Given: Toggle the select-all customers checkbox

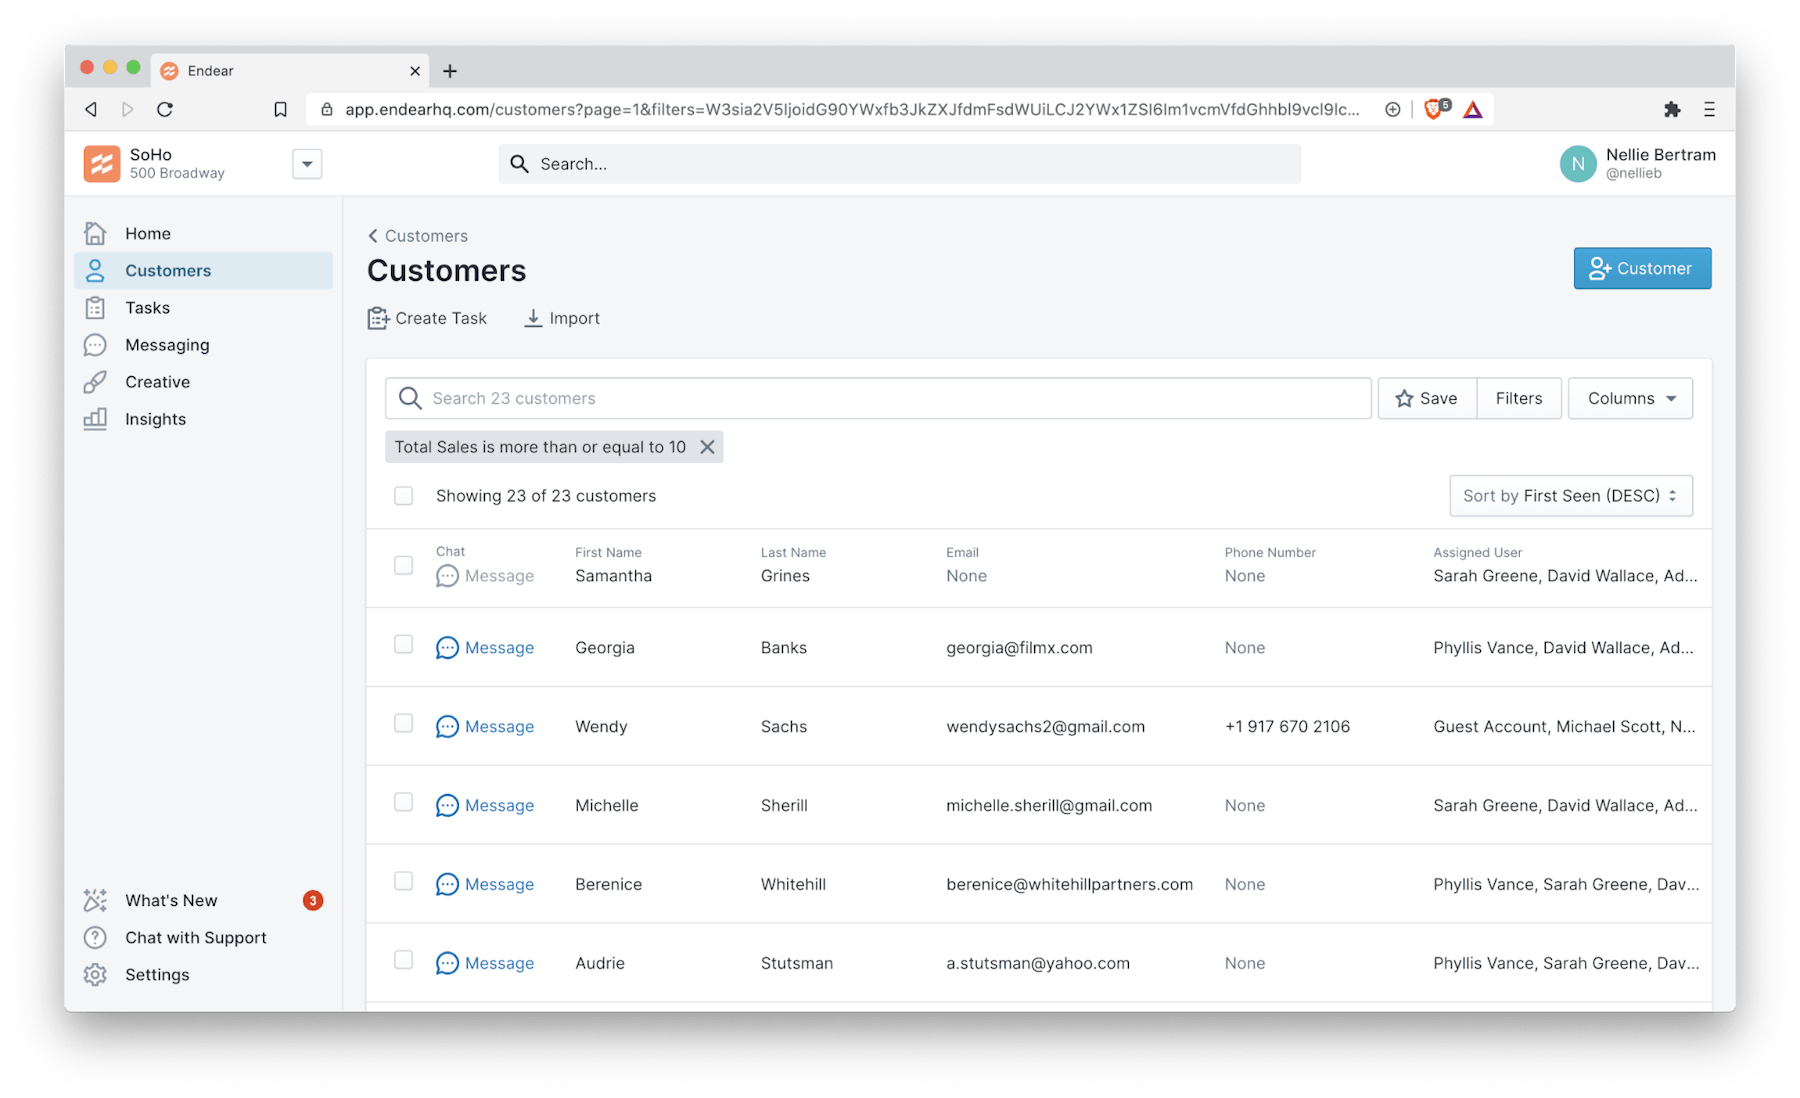Looking at the screenshot, I should [x=403, y=495].
